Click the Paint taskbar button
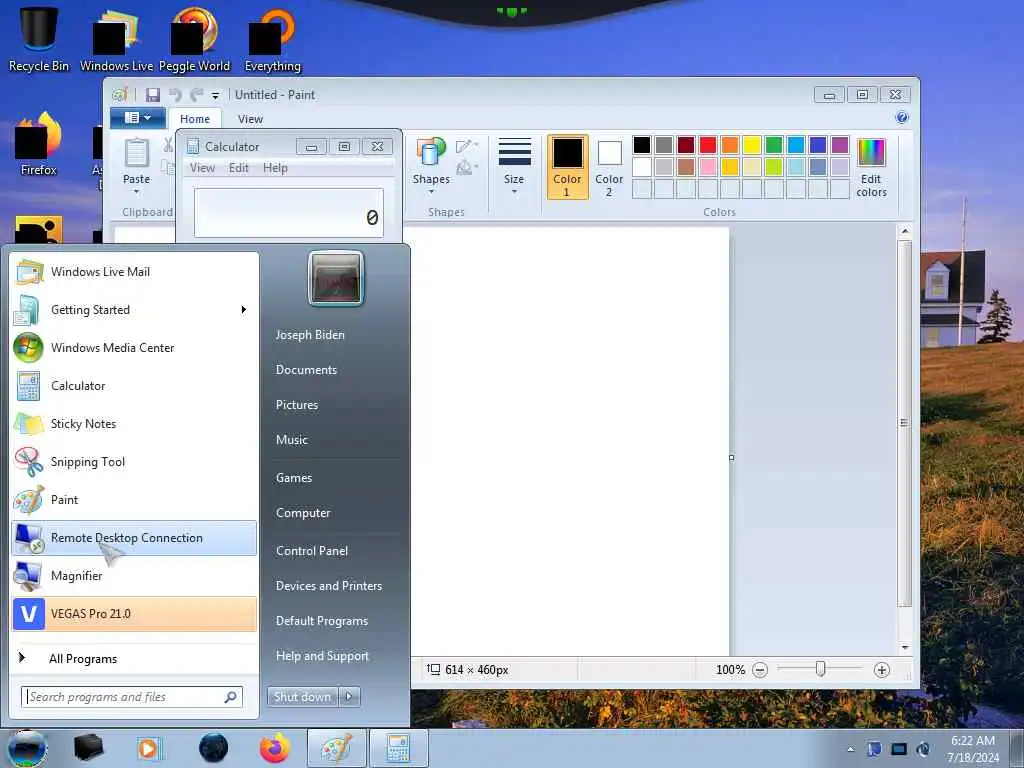Viewport: 1024px width, 768px height. click(x=337, y=748)
